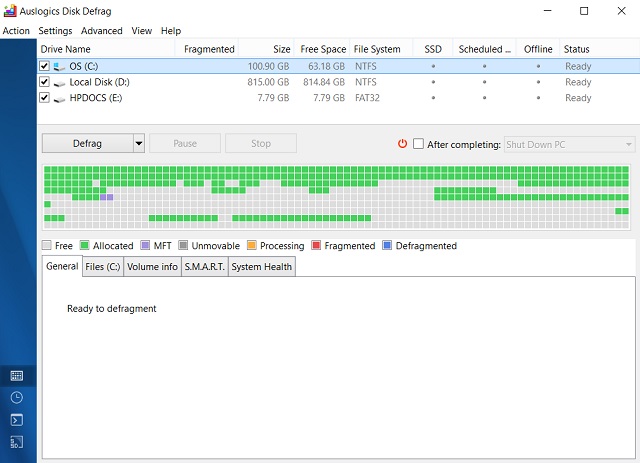Click the Pause button
Image resolution: width=640 pixels, height=463 pixels.
point(185,143)
